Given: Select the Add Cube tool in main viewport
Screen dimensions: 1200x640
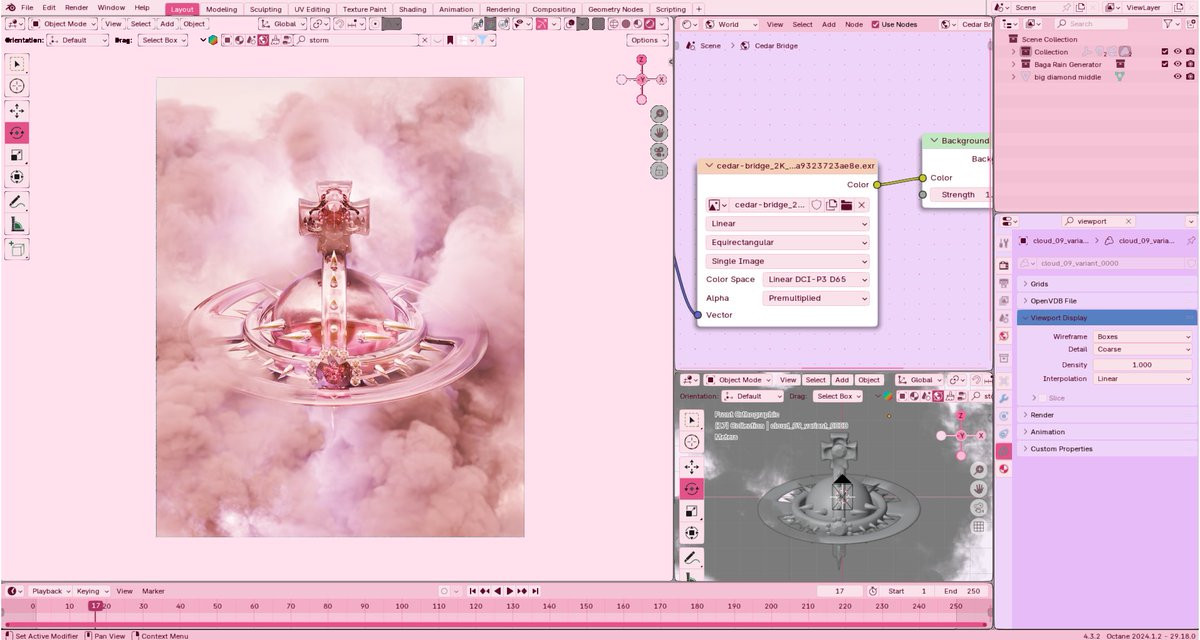Looking at the screenshot, I should (x=17, y=248).
